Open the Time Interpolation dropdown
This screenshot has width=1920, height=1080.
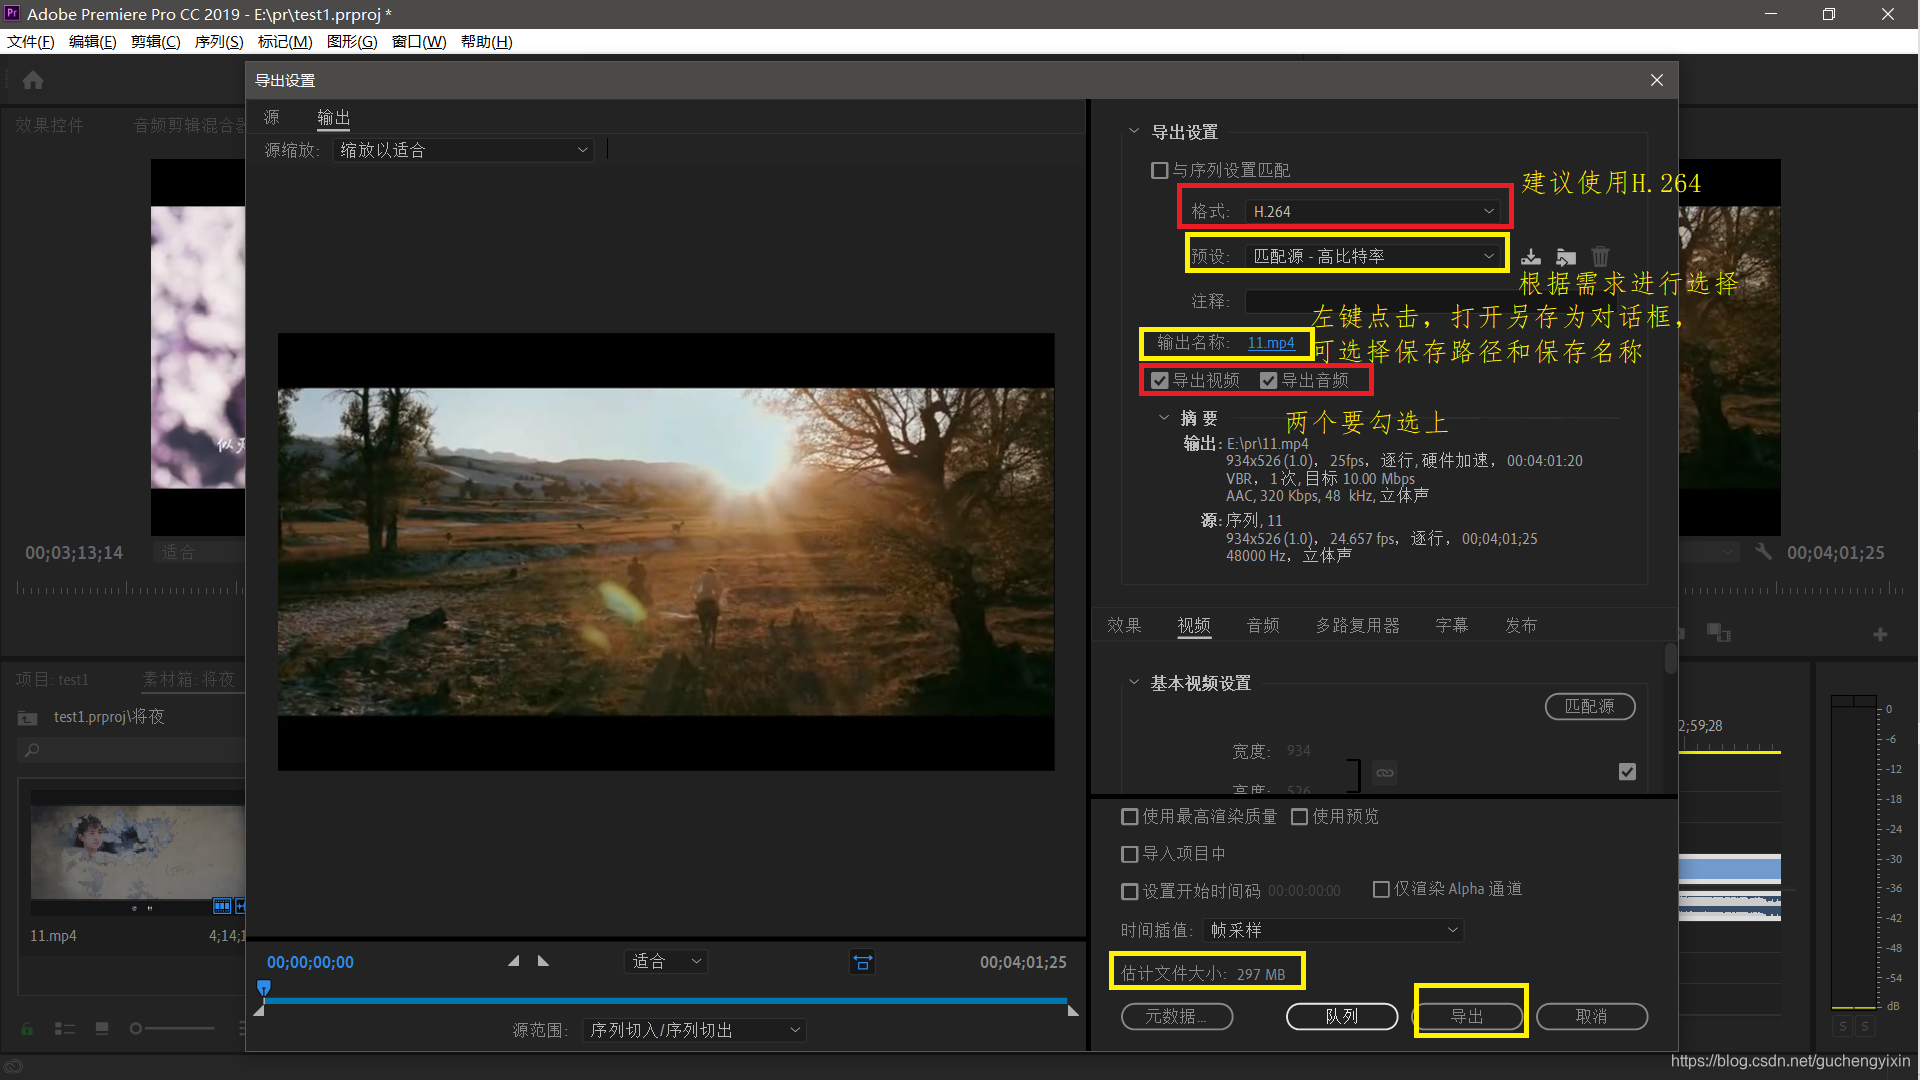pyautogui.click(x=1332, y=930)
